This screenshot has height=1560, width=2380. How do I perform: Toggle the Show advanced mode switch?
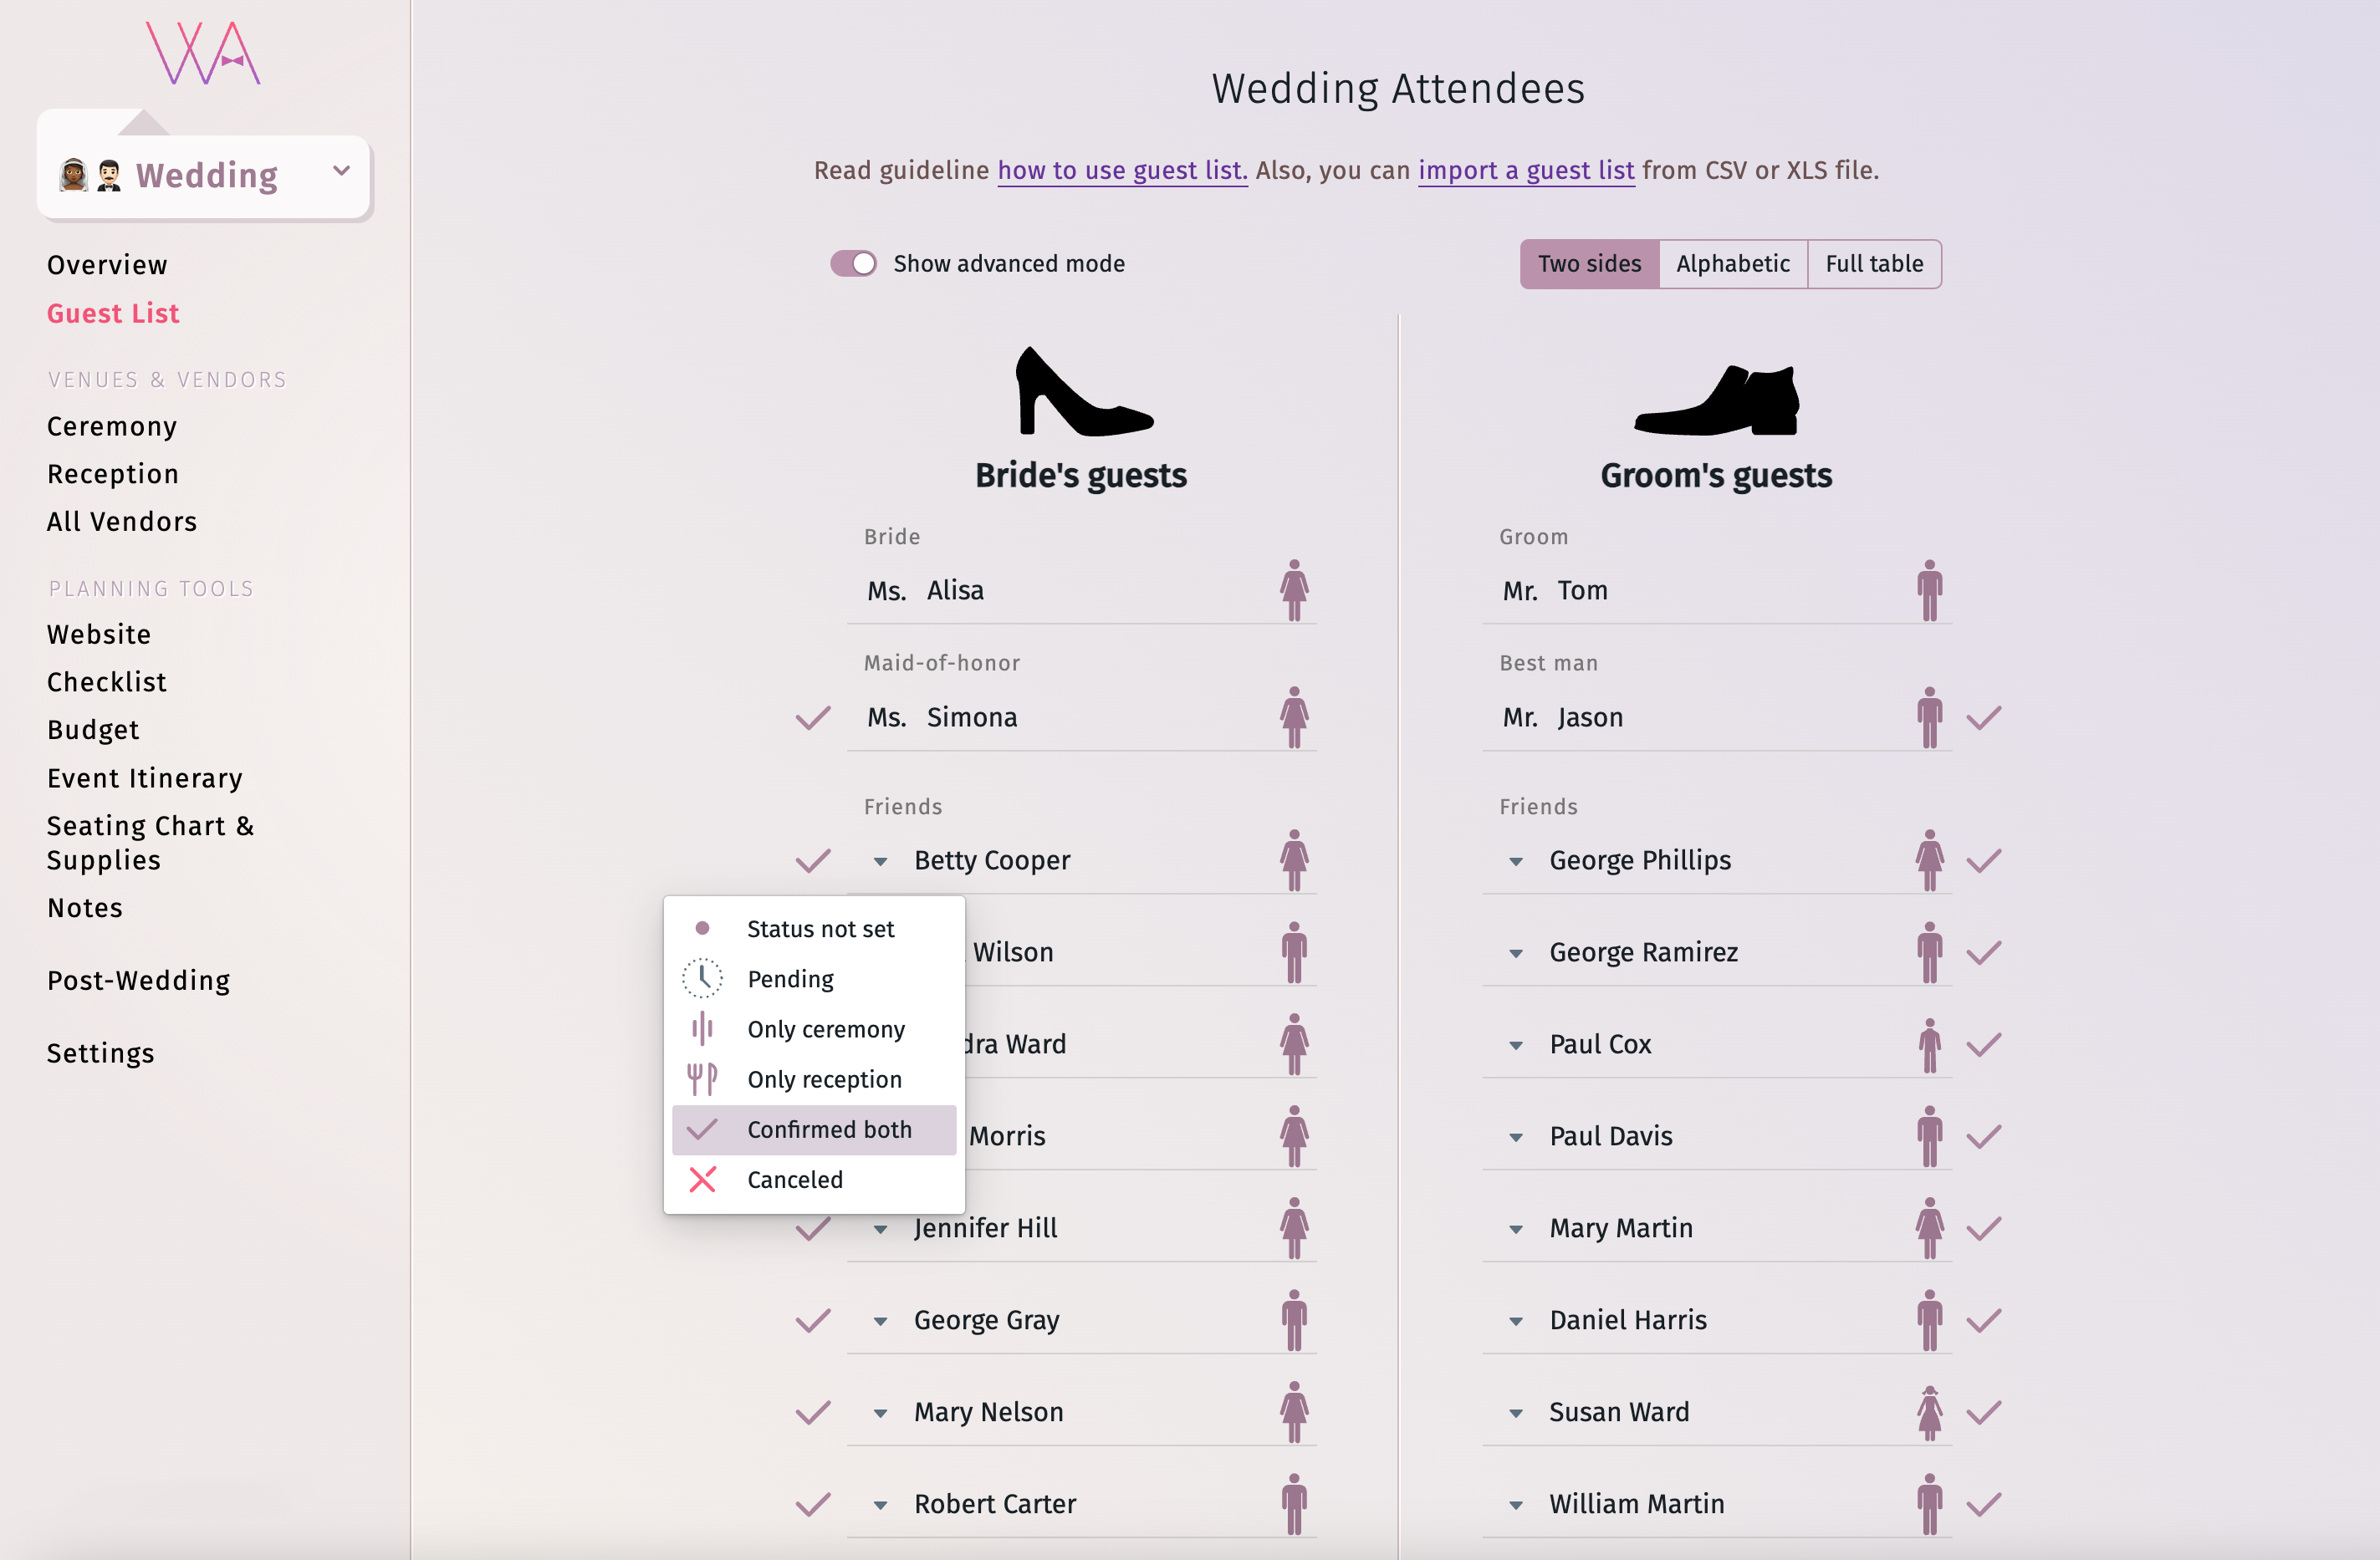[854, 263]
